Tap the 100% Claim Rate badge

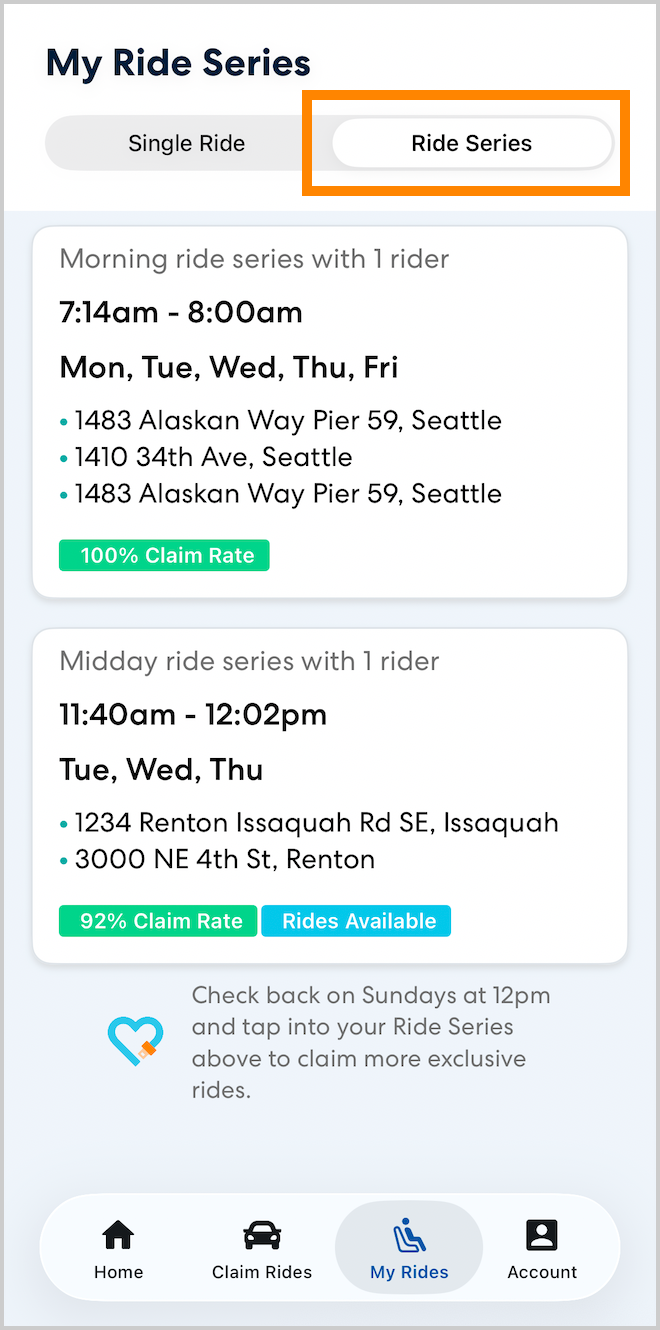(163, 555)
